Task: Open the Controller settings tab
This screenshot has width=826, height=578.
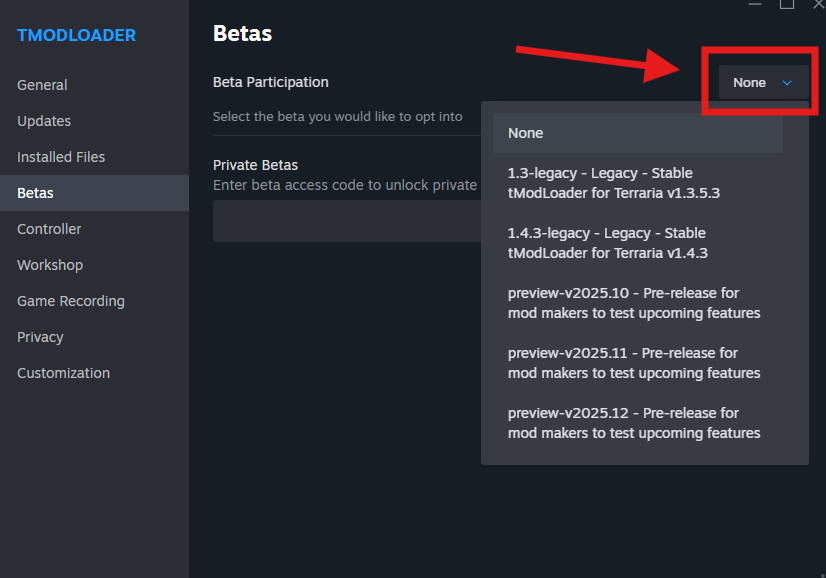Action: pos(49,229)
